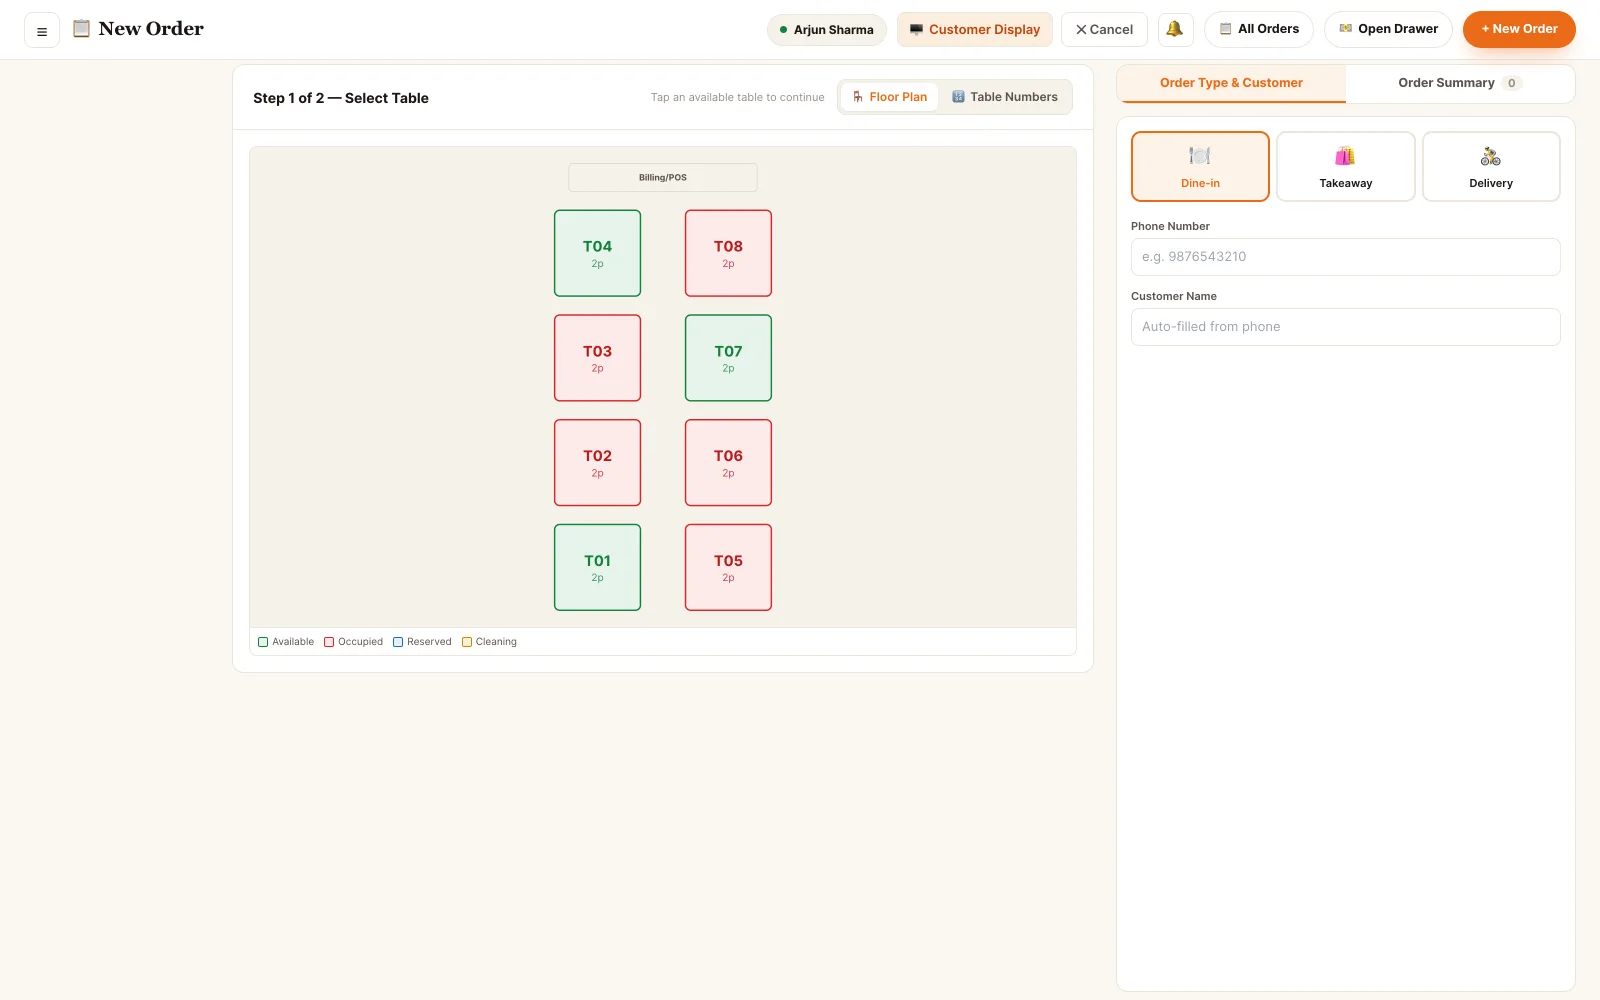Screen dimensions: 1600x1000
Task: Choose Delivery order type
Action: coord(1491,166)
